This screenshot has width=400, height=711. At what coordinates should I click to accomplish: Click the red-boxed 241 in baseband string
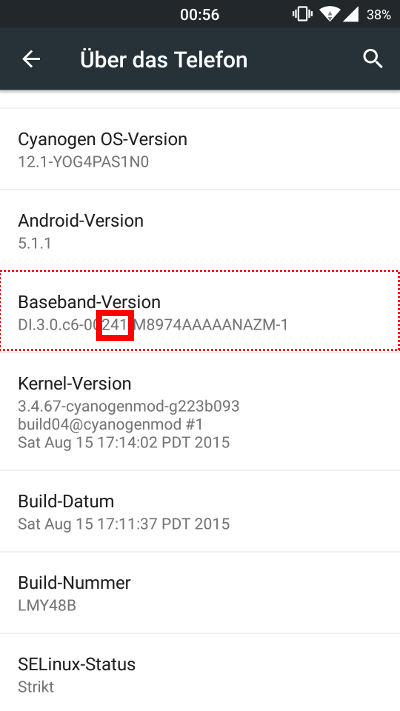[115, 325]
